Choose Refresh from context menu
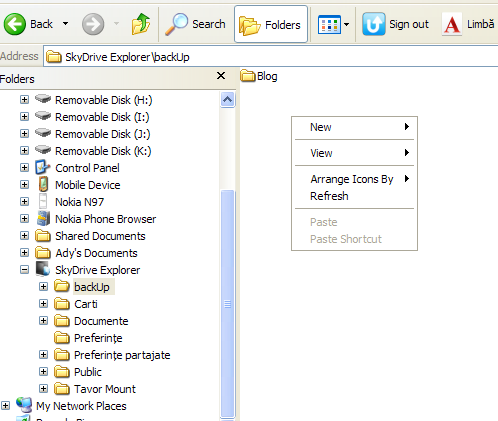This screenshot has height=421, width=498. [354, 196]
